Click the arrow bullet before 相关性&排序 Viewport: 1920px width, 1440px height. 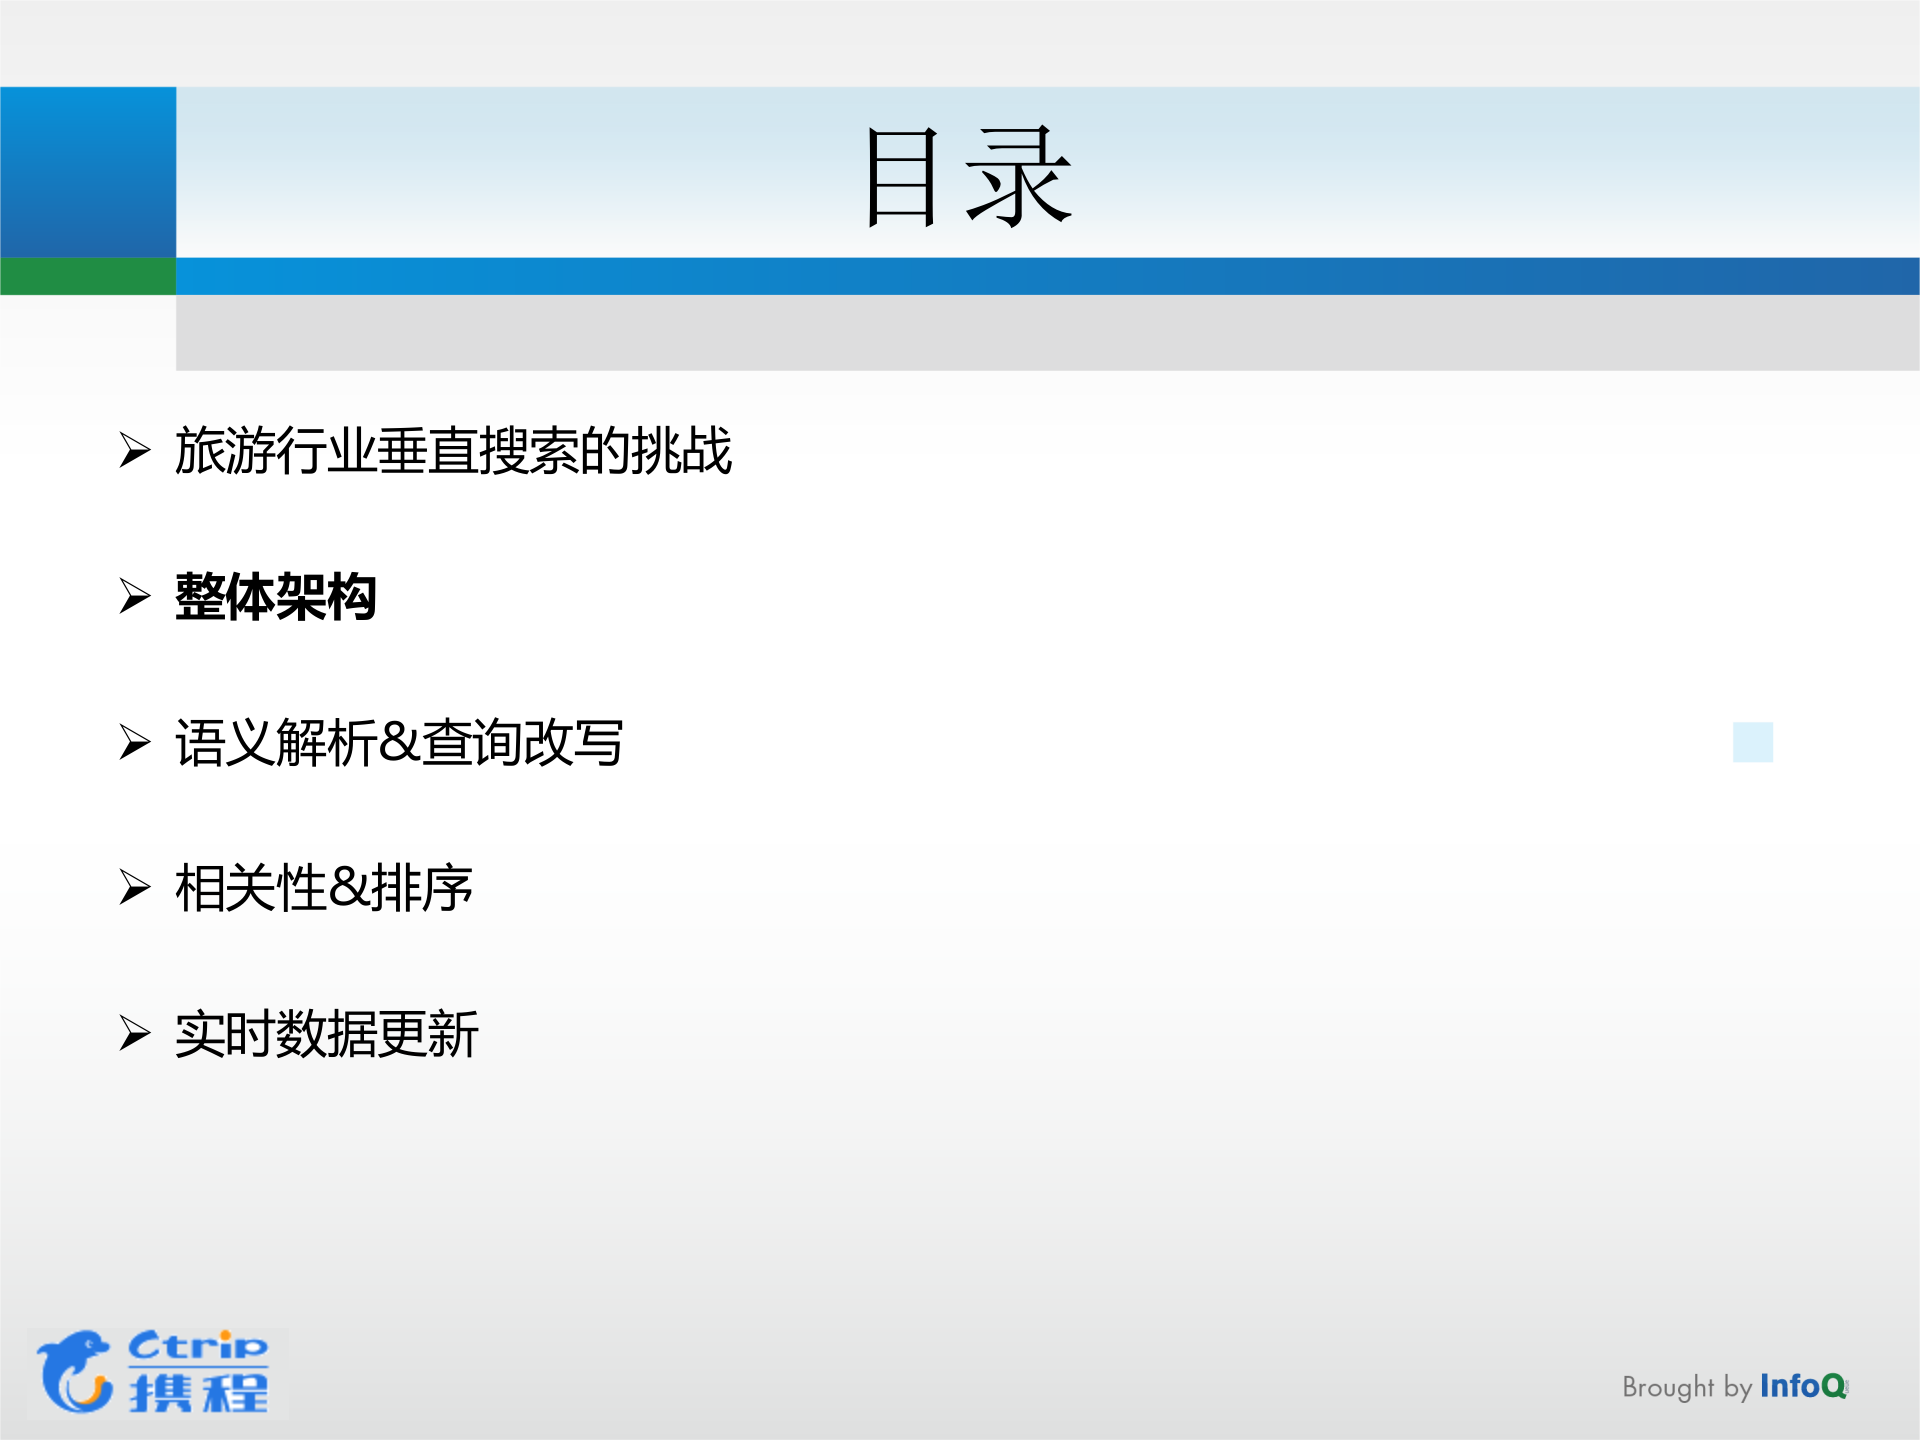(x=133, y=885)
